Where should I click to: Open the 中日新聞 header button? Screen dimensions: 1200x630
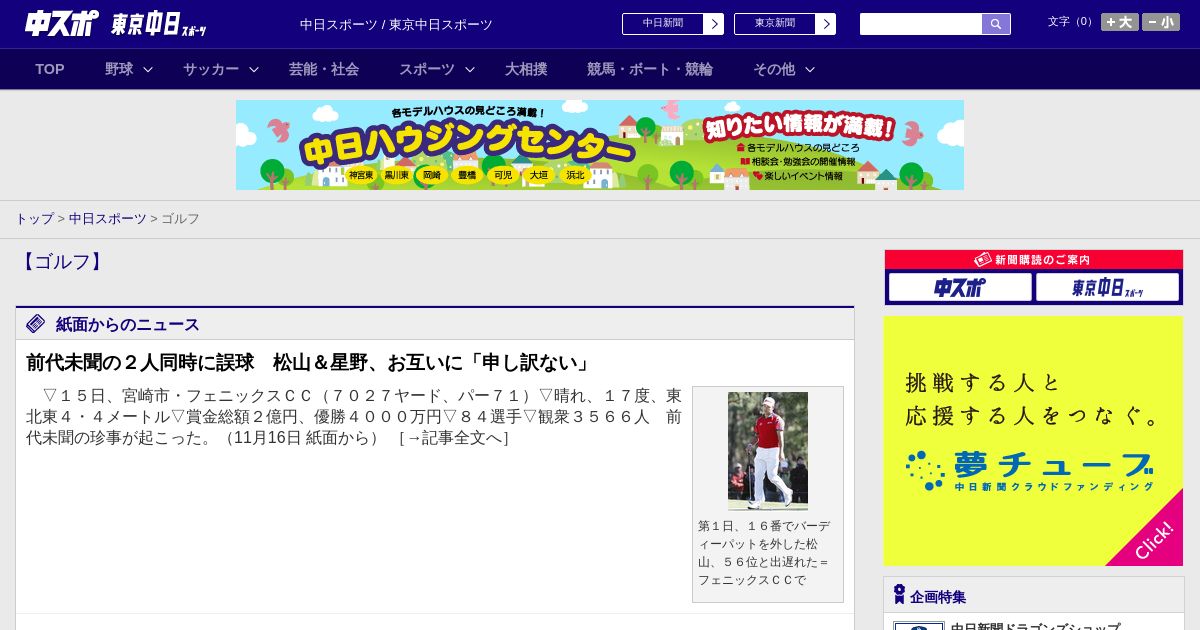[x=662, y=24]
